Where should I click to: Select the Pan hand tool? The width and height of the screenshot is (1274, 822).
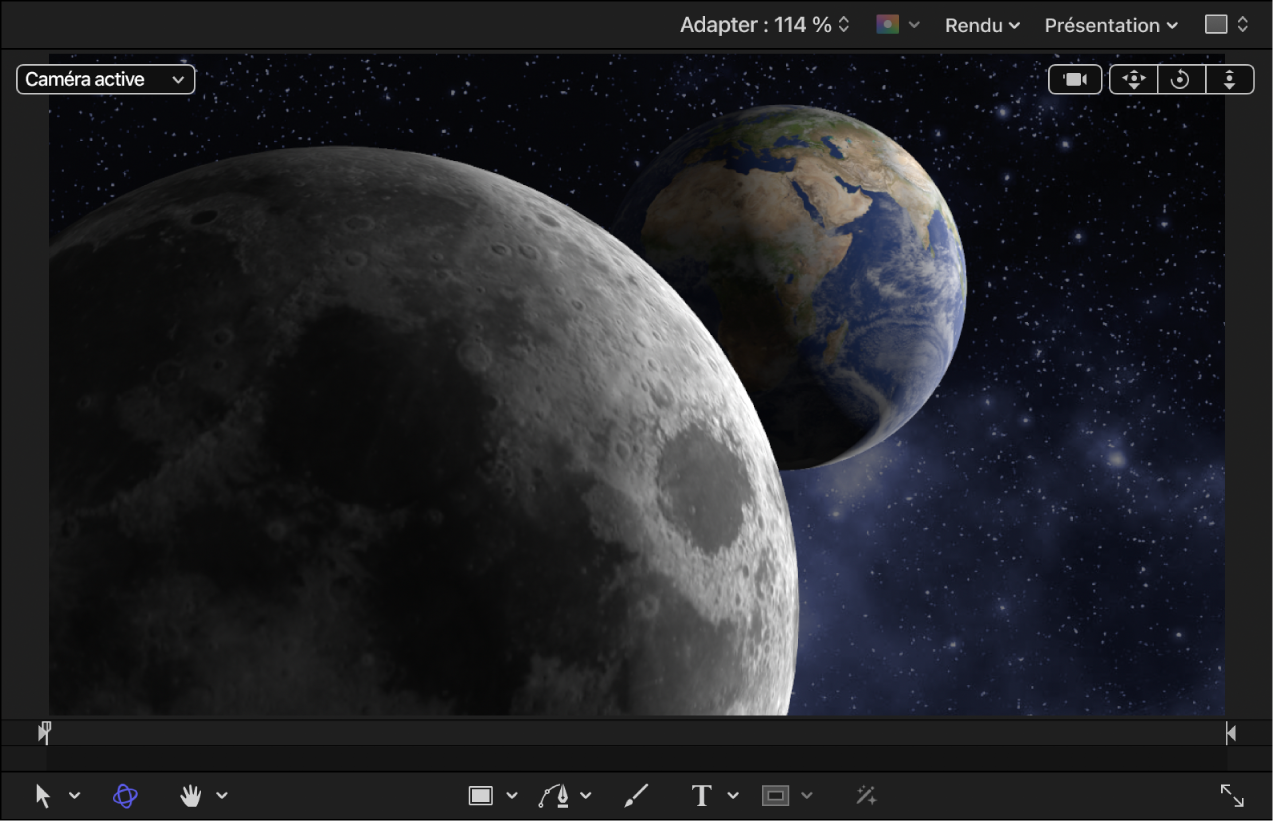tap(188, 795)
